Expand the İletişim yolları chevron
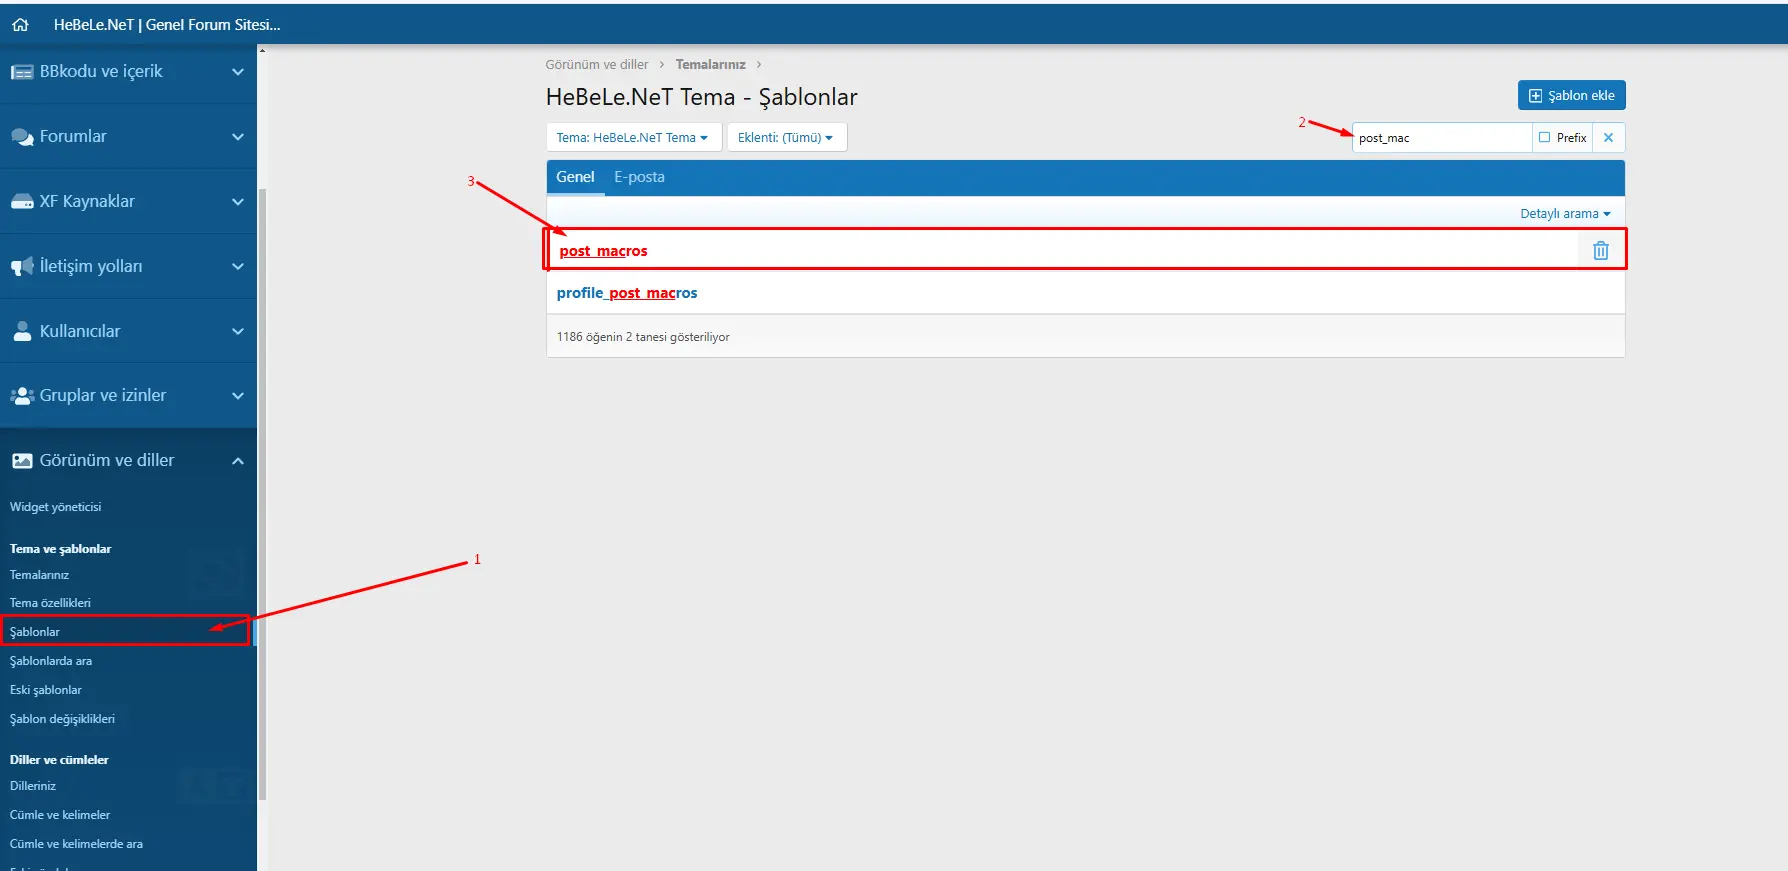The height and width of the screenshot is (871, 1788). (x=238, y=267)
